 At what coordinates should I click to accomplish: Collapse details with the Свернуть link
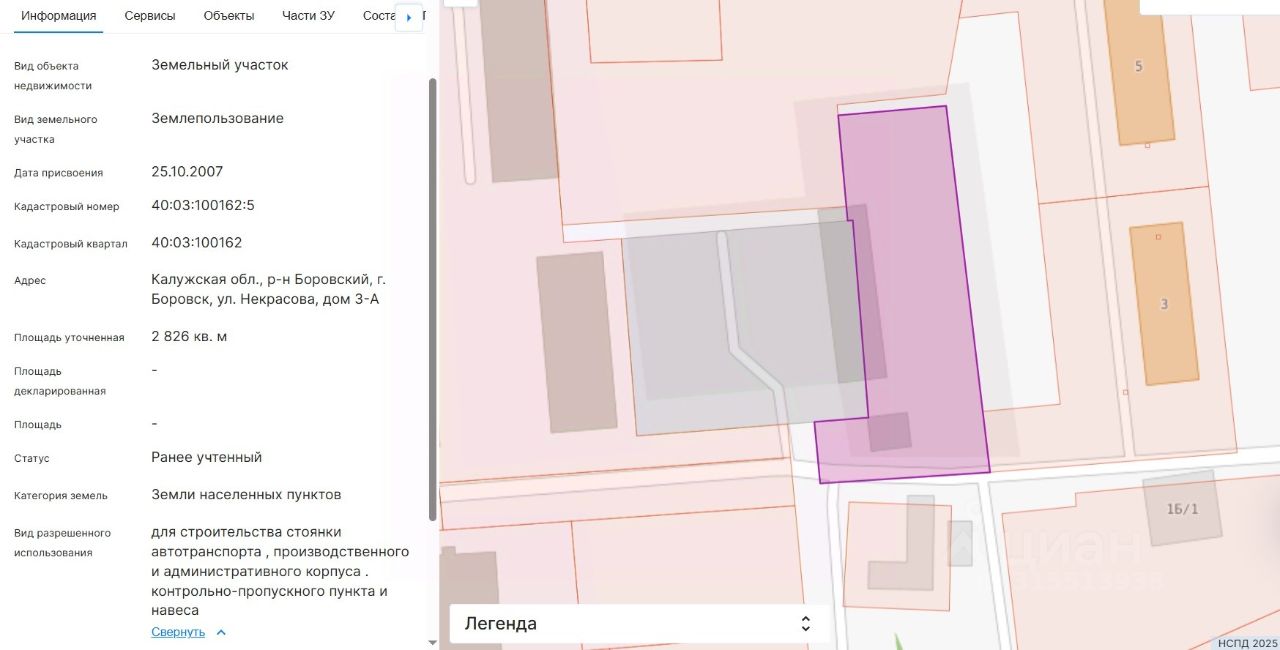pyautogui.click(x=178, y=632)
